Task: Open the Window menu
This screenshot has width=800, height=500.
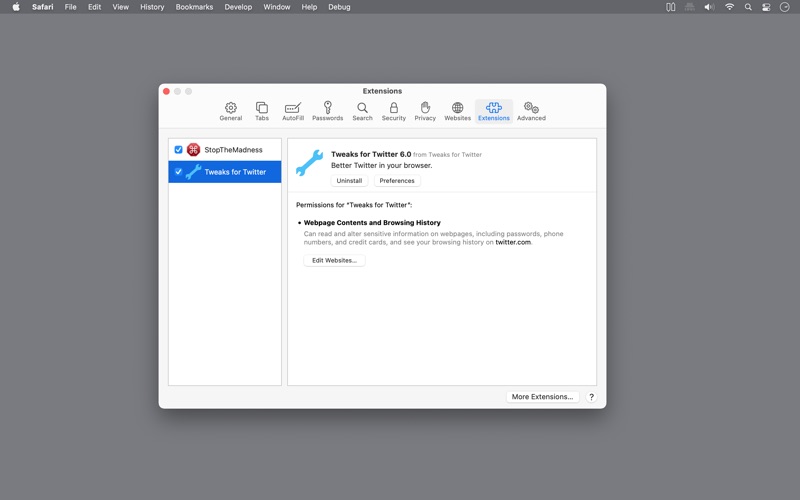Action: pos(277,7)
